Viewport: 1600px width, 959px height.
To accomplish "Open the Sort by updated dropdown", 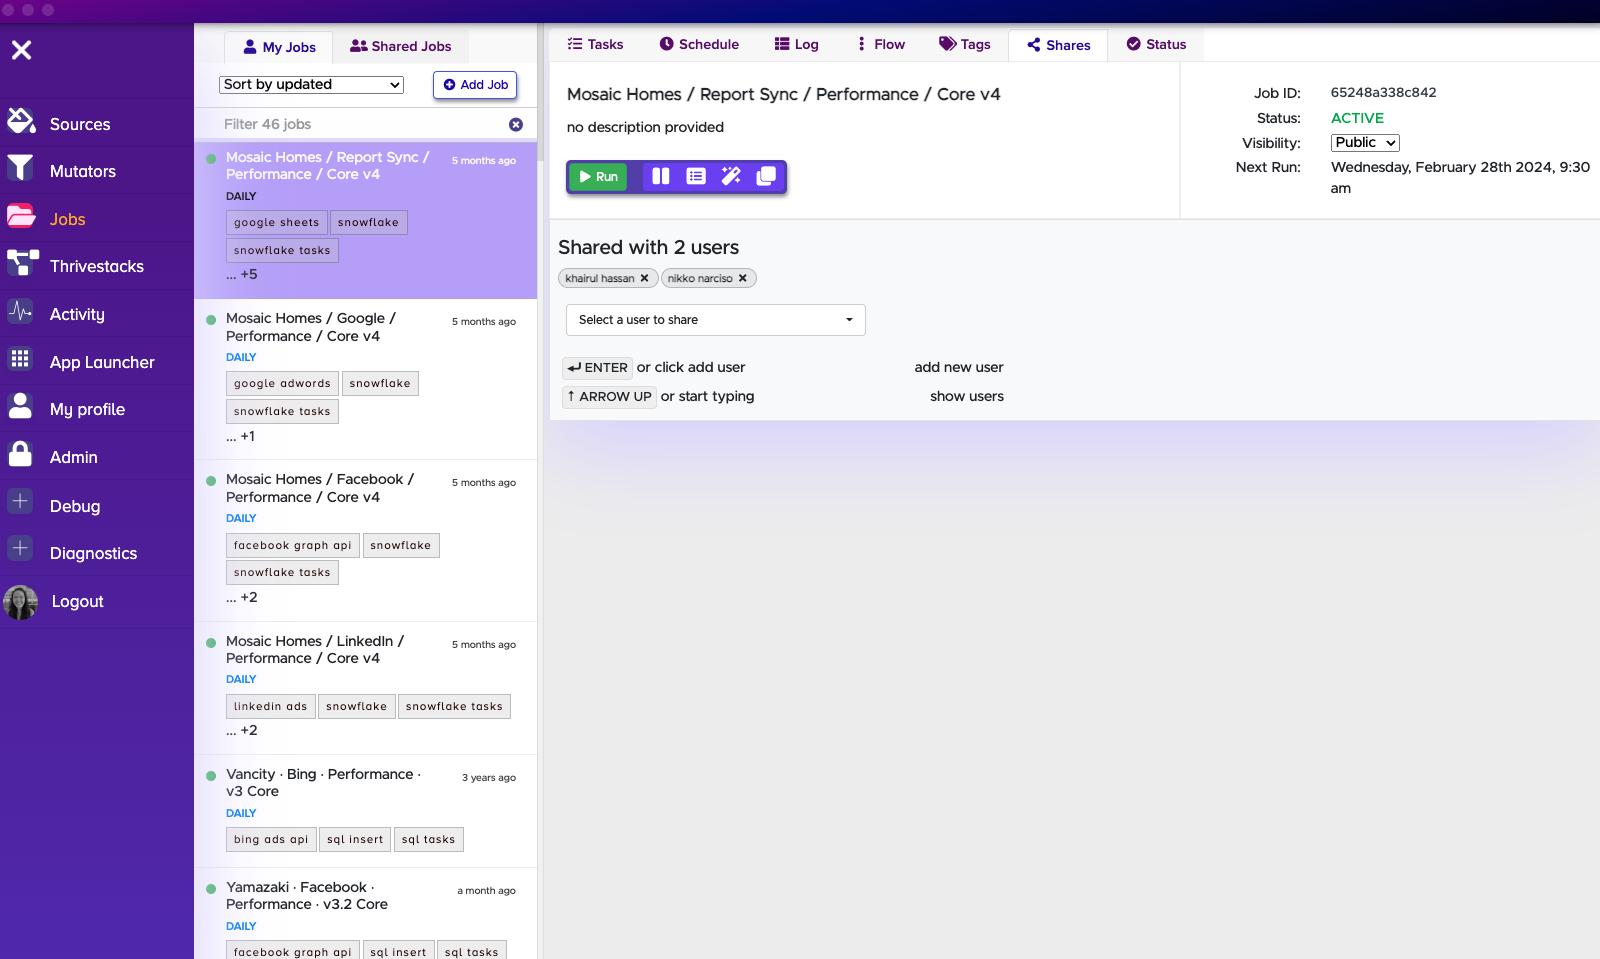I will (x=311, y=85).
